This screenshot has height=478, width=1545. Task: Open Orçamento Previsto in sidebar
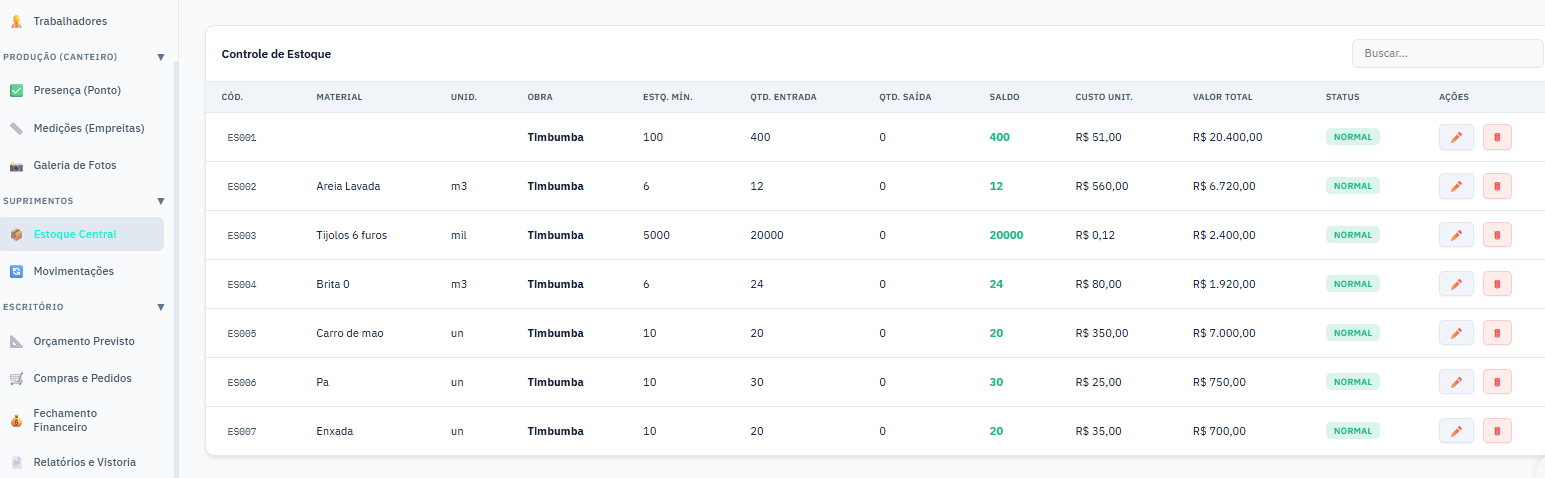click(83, 341)
